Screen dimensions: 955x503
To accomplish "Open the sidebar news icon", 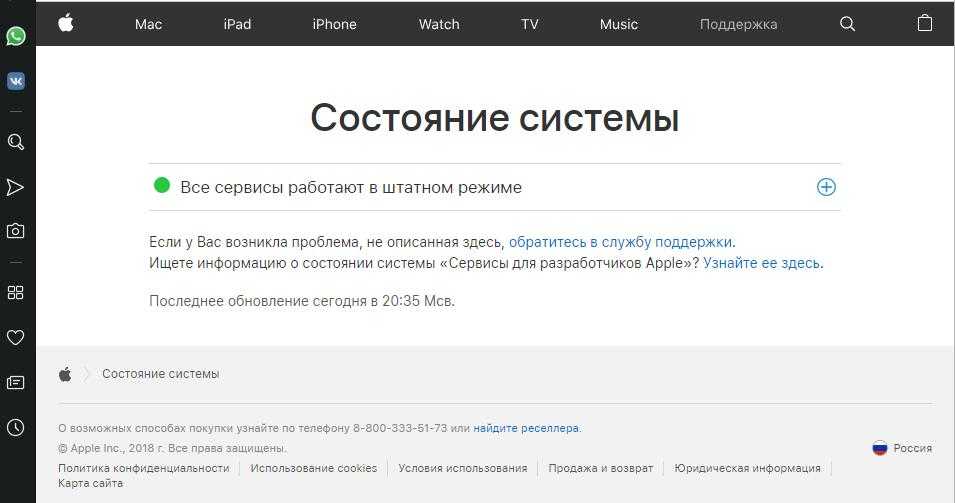I will pos(16,382).
